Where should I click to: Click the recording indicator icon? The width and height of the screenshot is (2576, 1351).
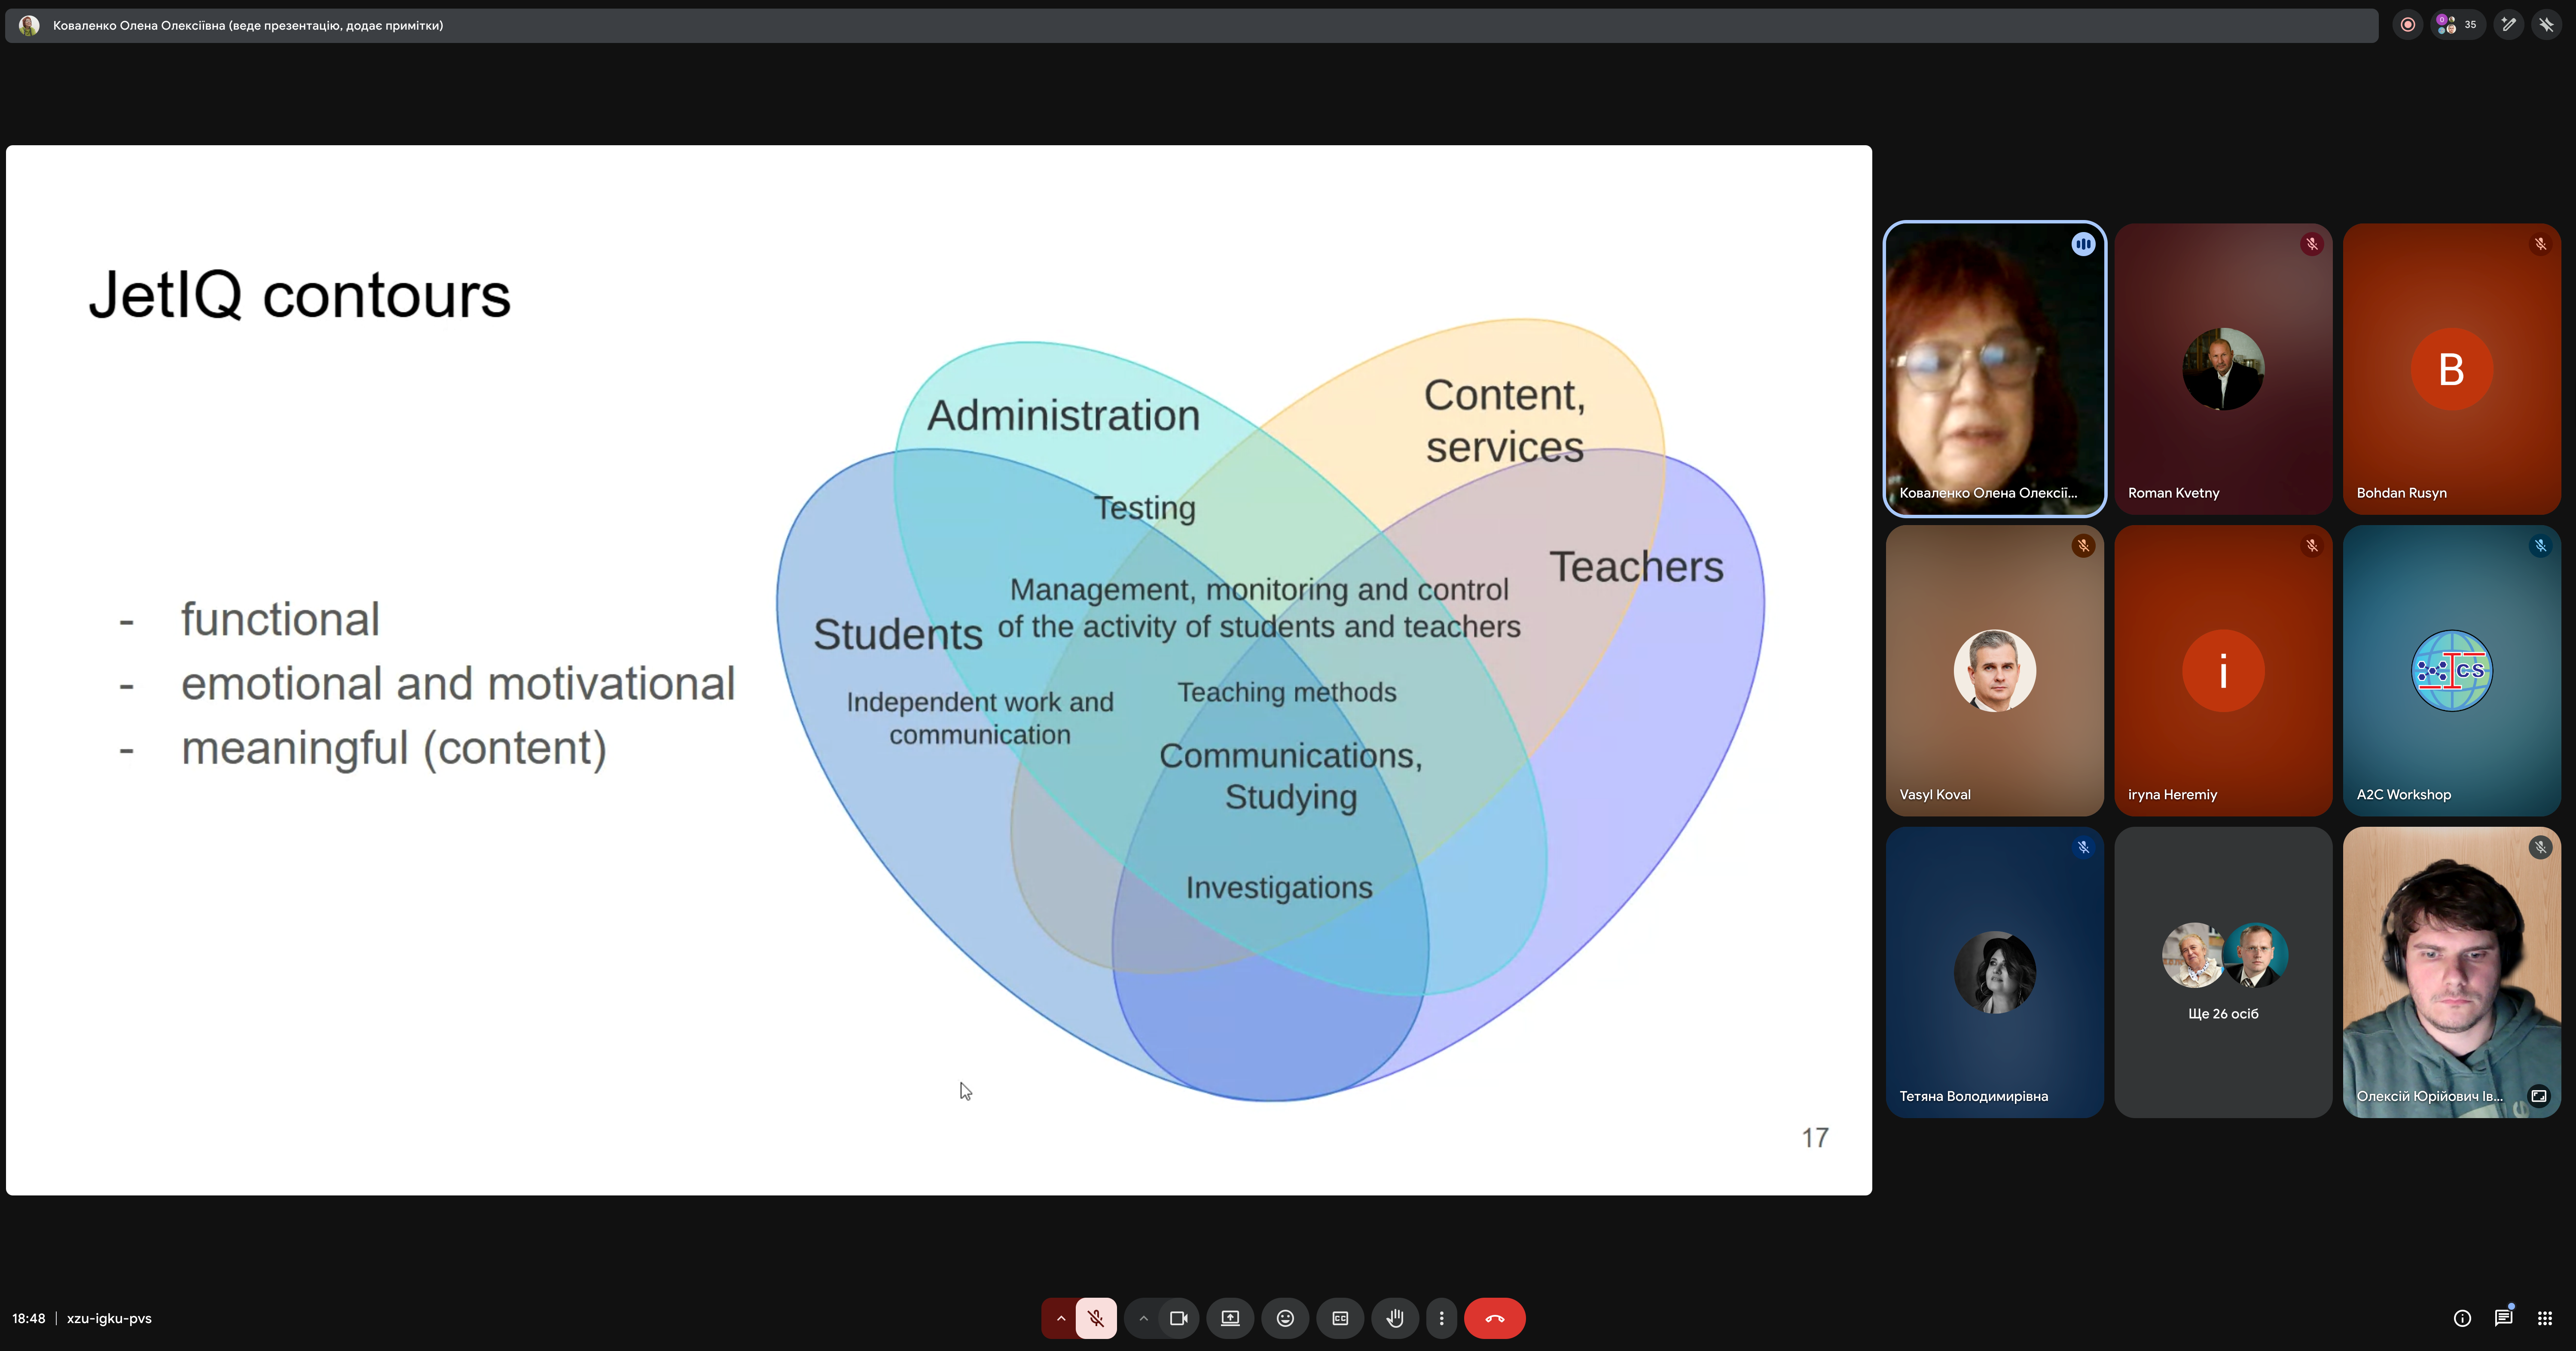point(2408,25)
